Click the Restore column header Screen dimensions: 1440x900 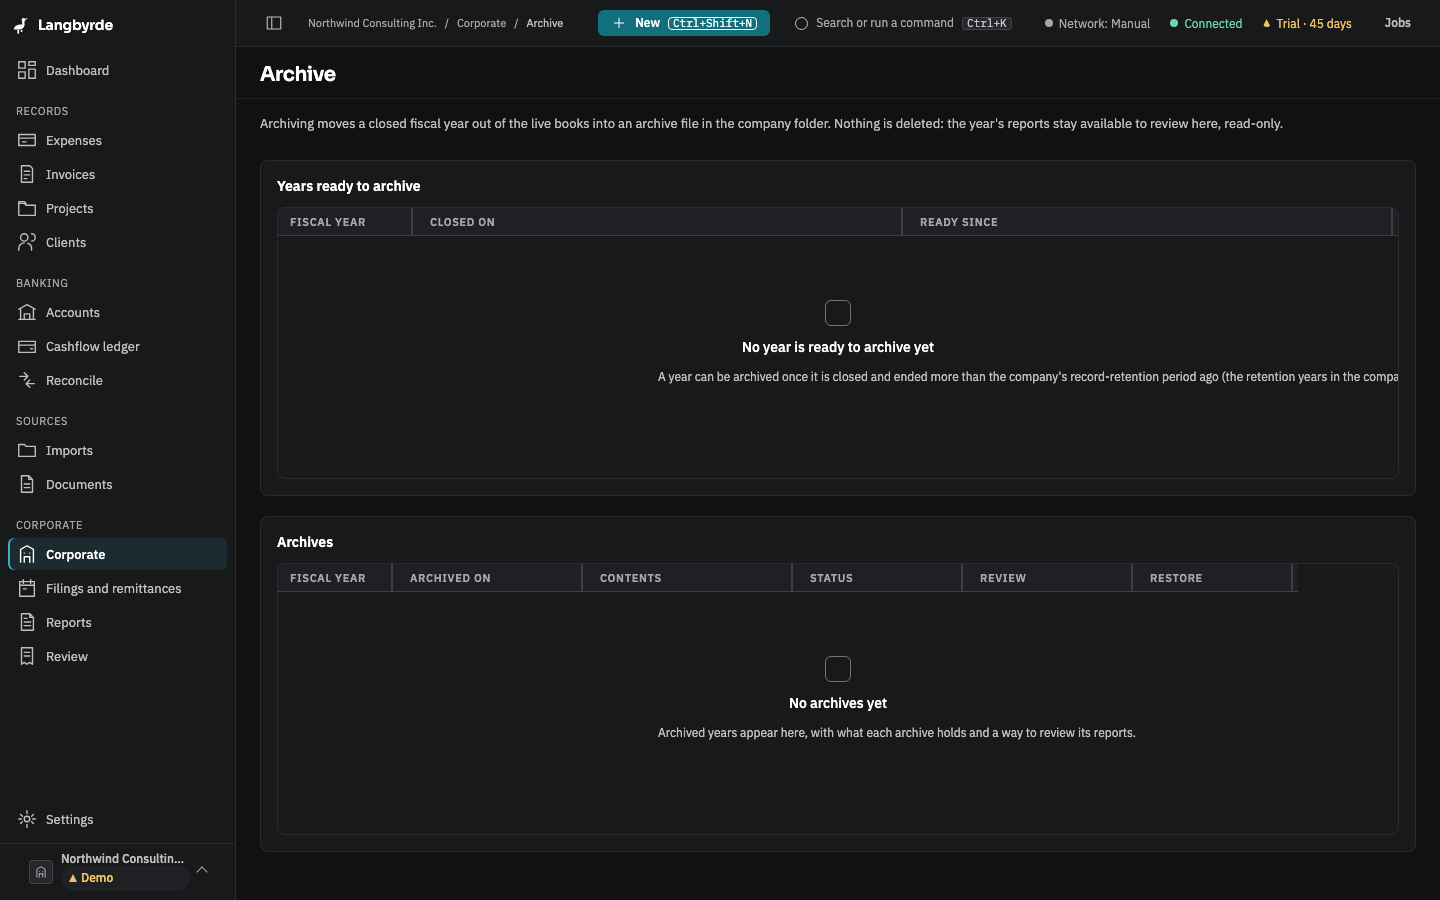coord(1212,578)
